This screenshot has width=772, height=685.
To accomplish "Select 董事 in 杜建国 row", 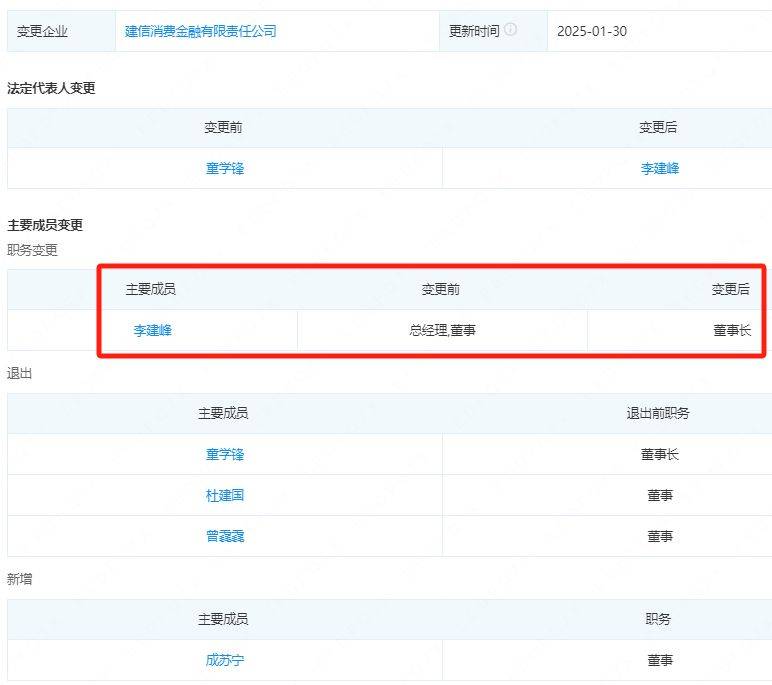I will pyautogui.click(x=660, y=495).
